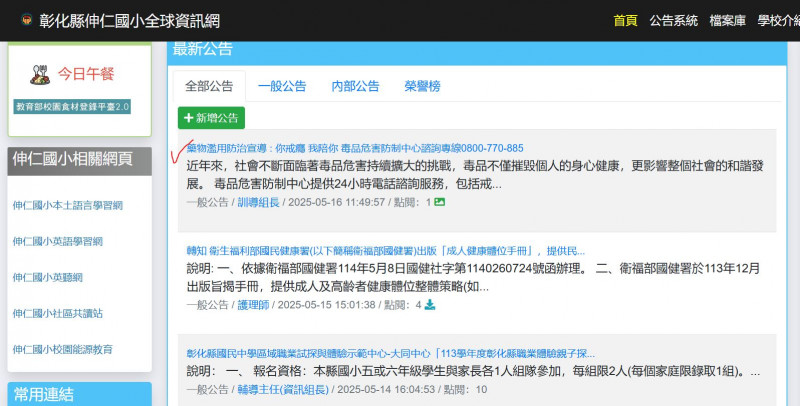Open 伸仁國小英語學習網 link
800x406 pixels.
tap(58, 241)
